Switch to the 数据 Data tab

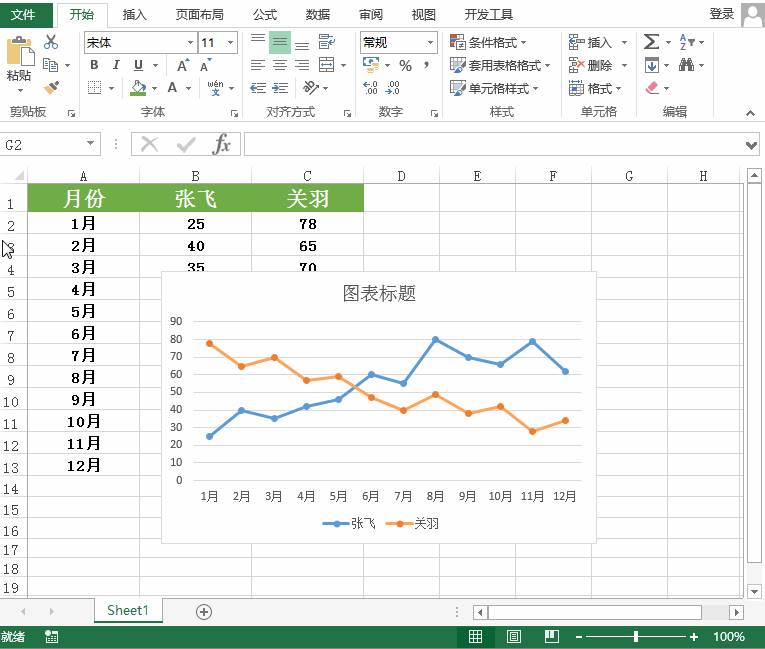(x=318, y=15)
